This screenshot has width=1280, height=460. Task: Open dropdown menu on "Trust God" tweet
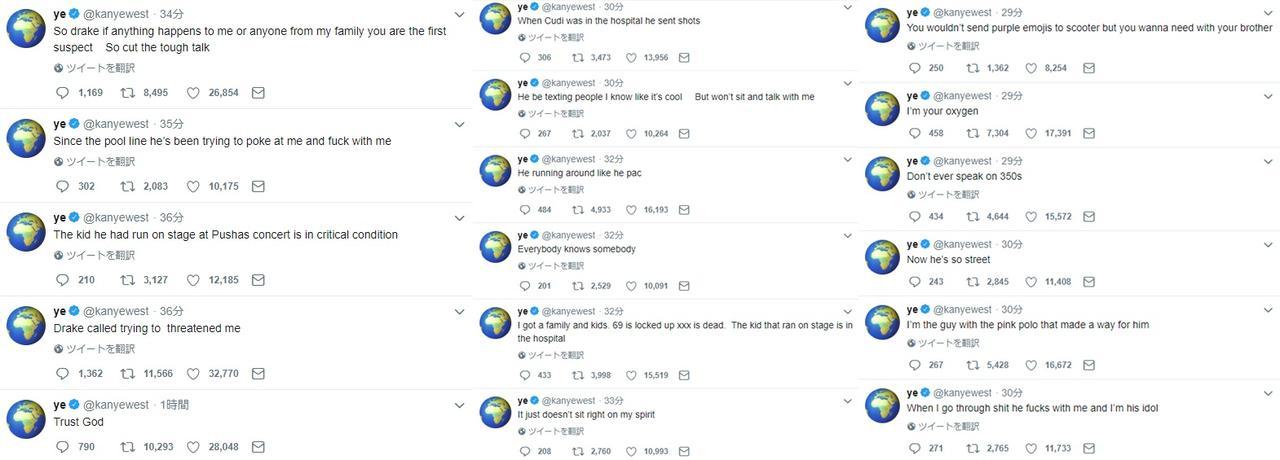click(x=459, y=406)
